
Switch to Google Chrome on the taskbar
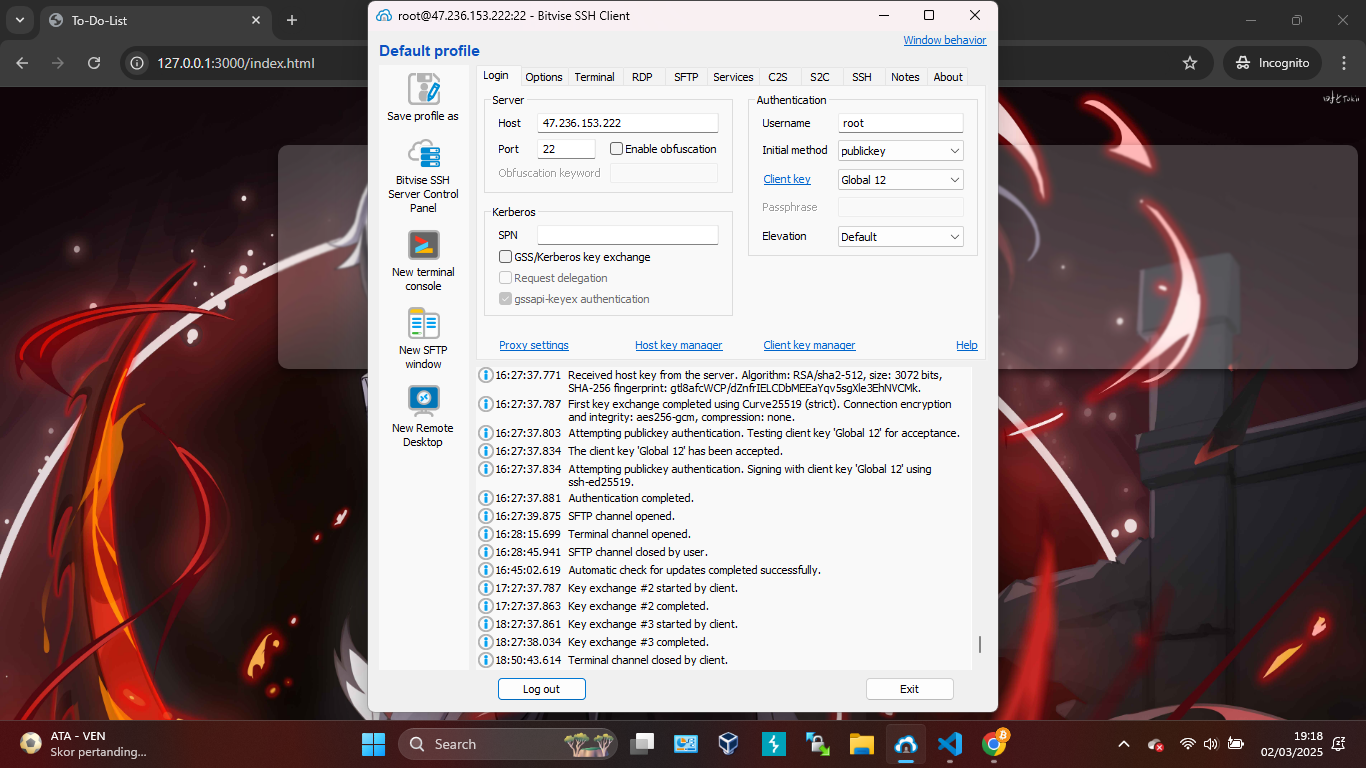tap(994, 744)
